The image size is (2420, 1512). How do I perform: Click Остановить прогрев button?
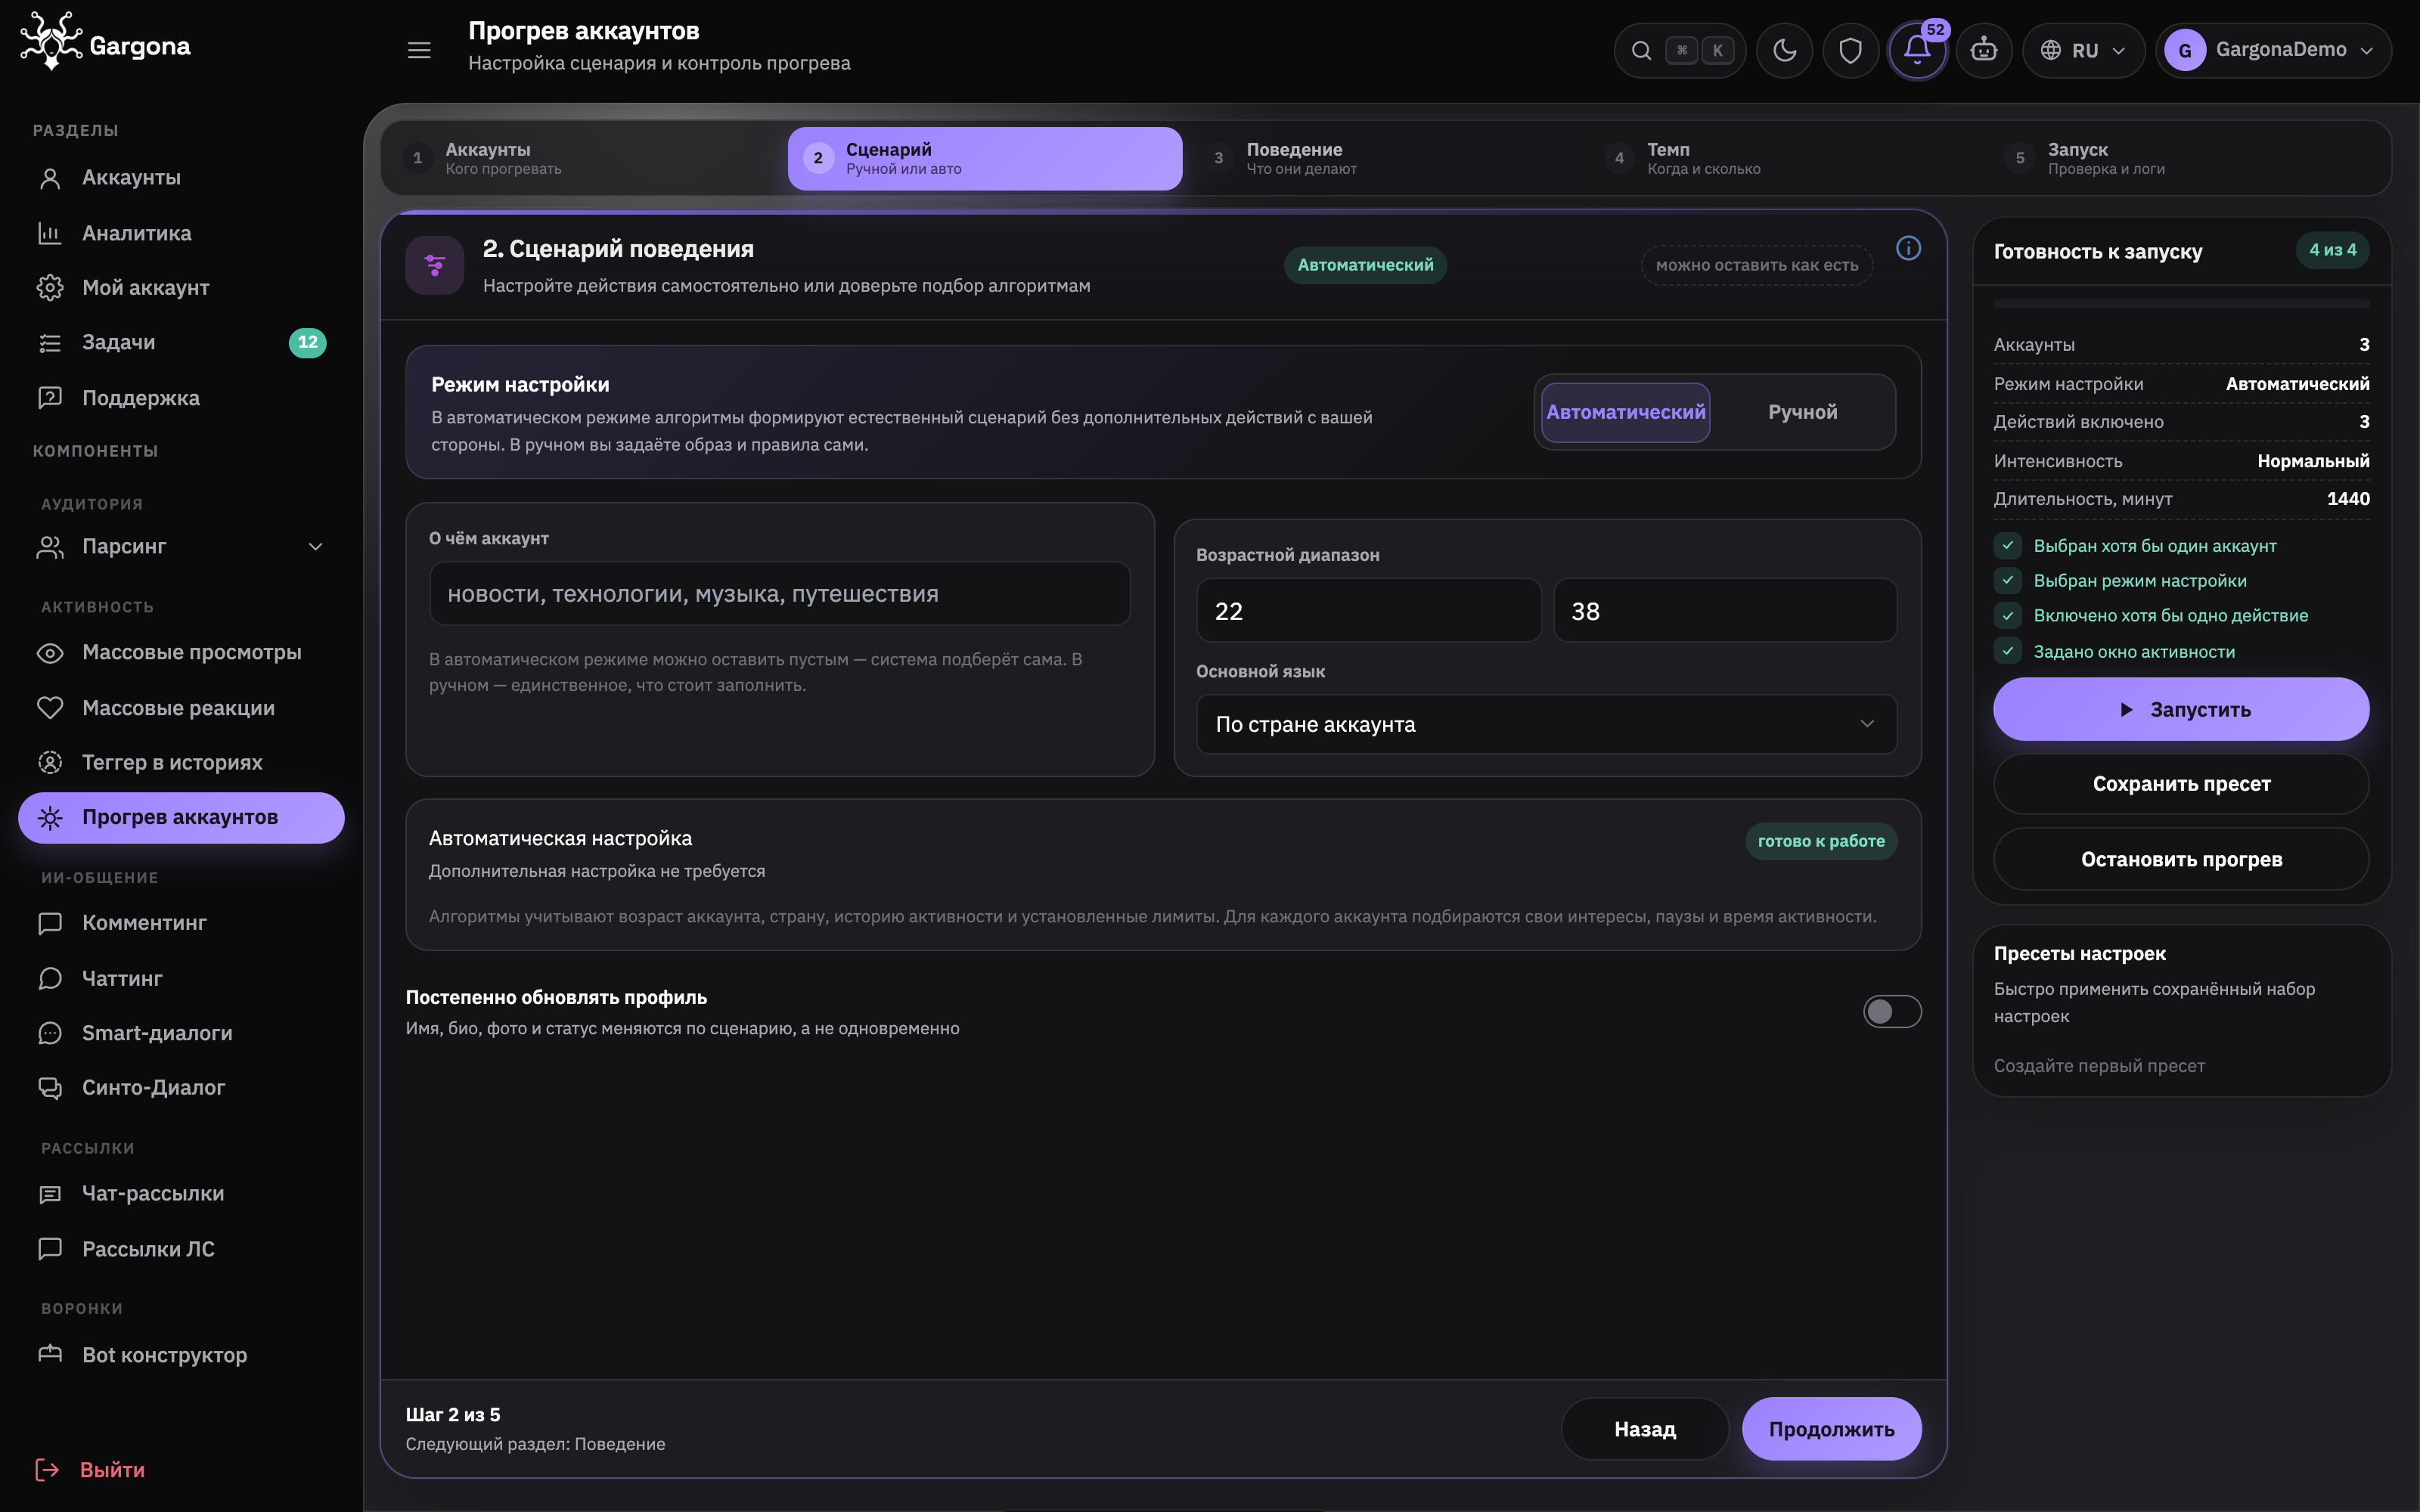coord(2181,859)
